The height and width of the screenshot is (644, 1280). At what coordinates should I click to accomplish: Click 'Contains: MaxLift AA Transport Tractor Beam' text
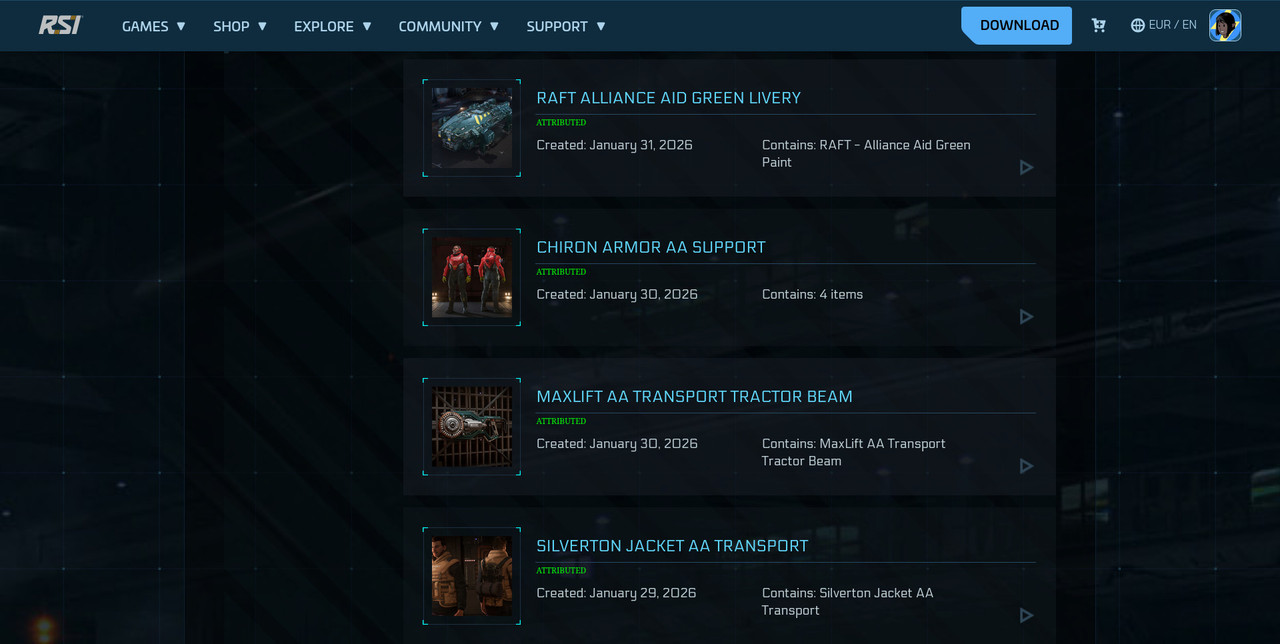pyautogui.click(x=854, y=452)
